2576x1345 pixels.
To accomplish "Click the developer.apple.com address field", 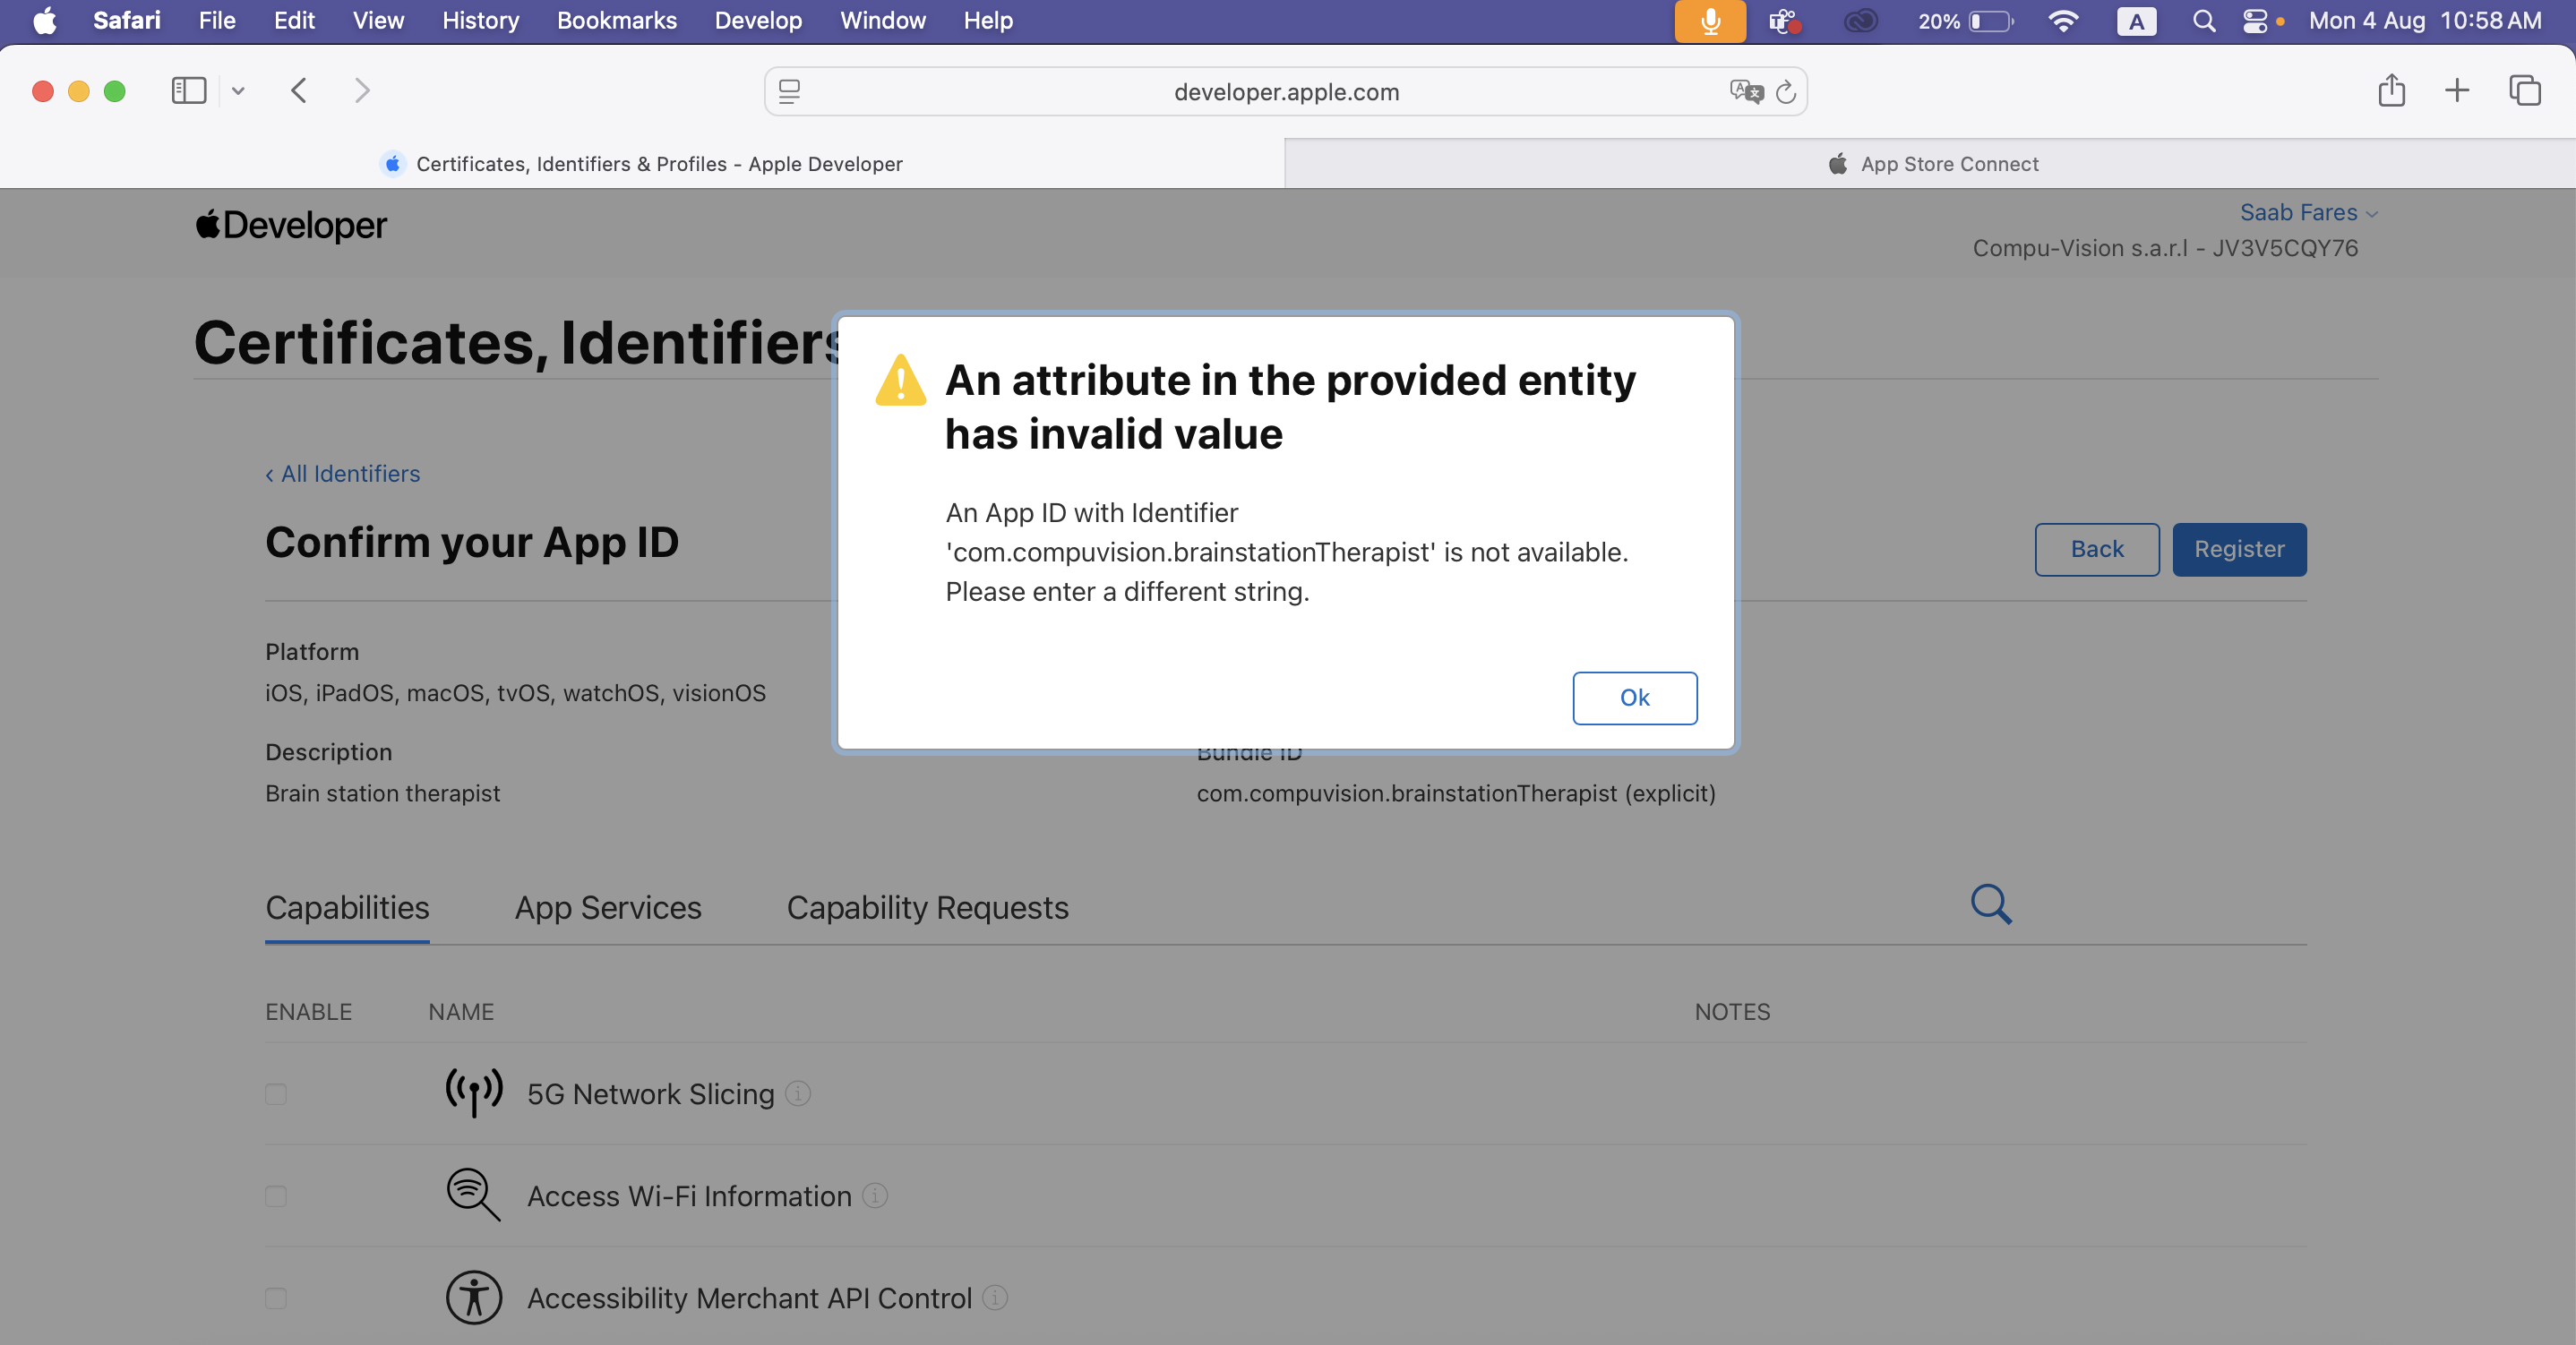I will (1285, 92).
